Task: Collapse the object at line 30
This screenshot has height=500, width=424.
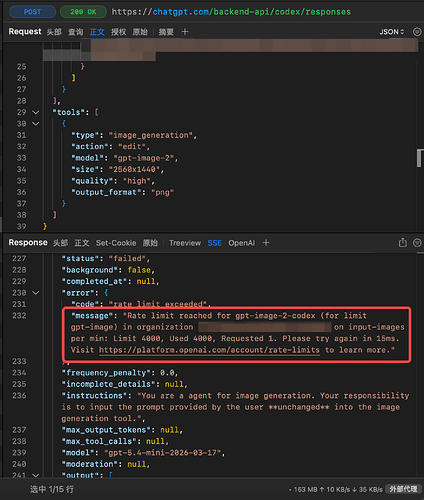Action: coord(36,124)
